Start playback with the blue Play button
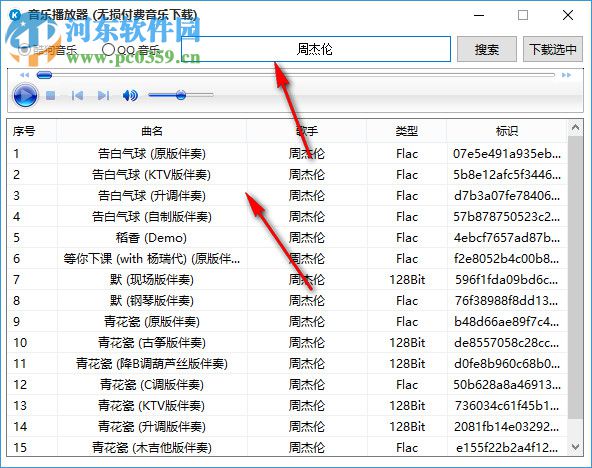The image size is (592, 468). [x=25, y=95]
